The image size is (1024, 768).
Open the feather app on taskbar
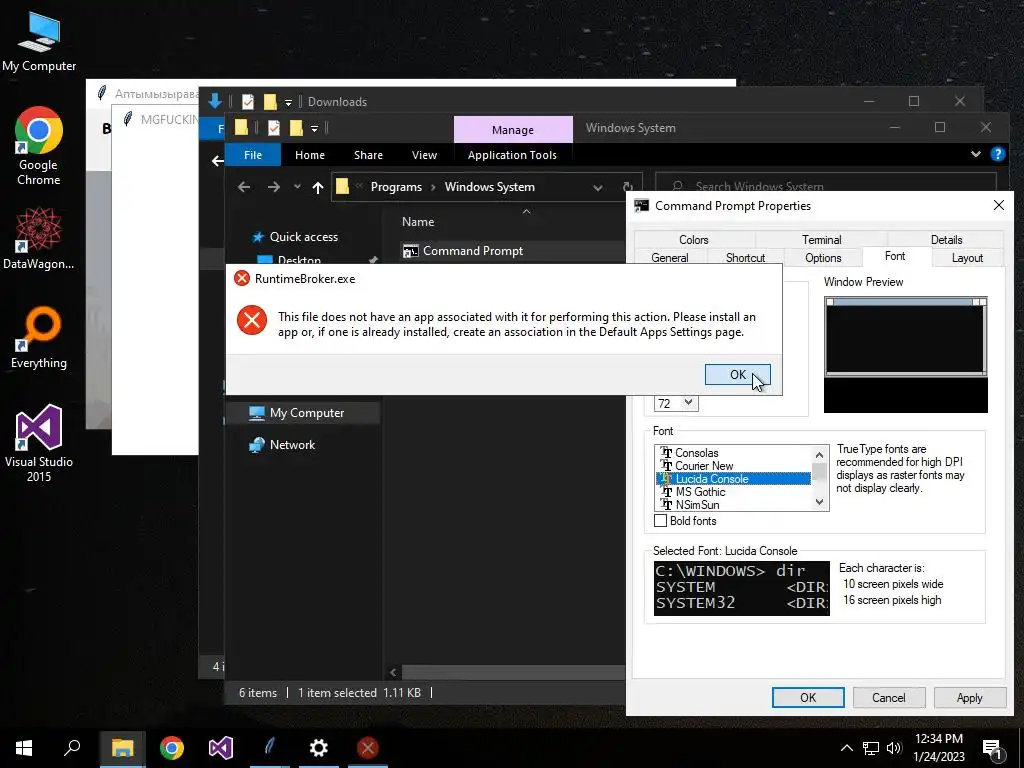point(270,748)
